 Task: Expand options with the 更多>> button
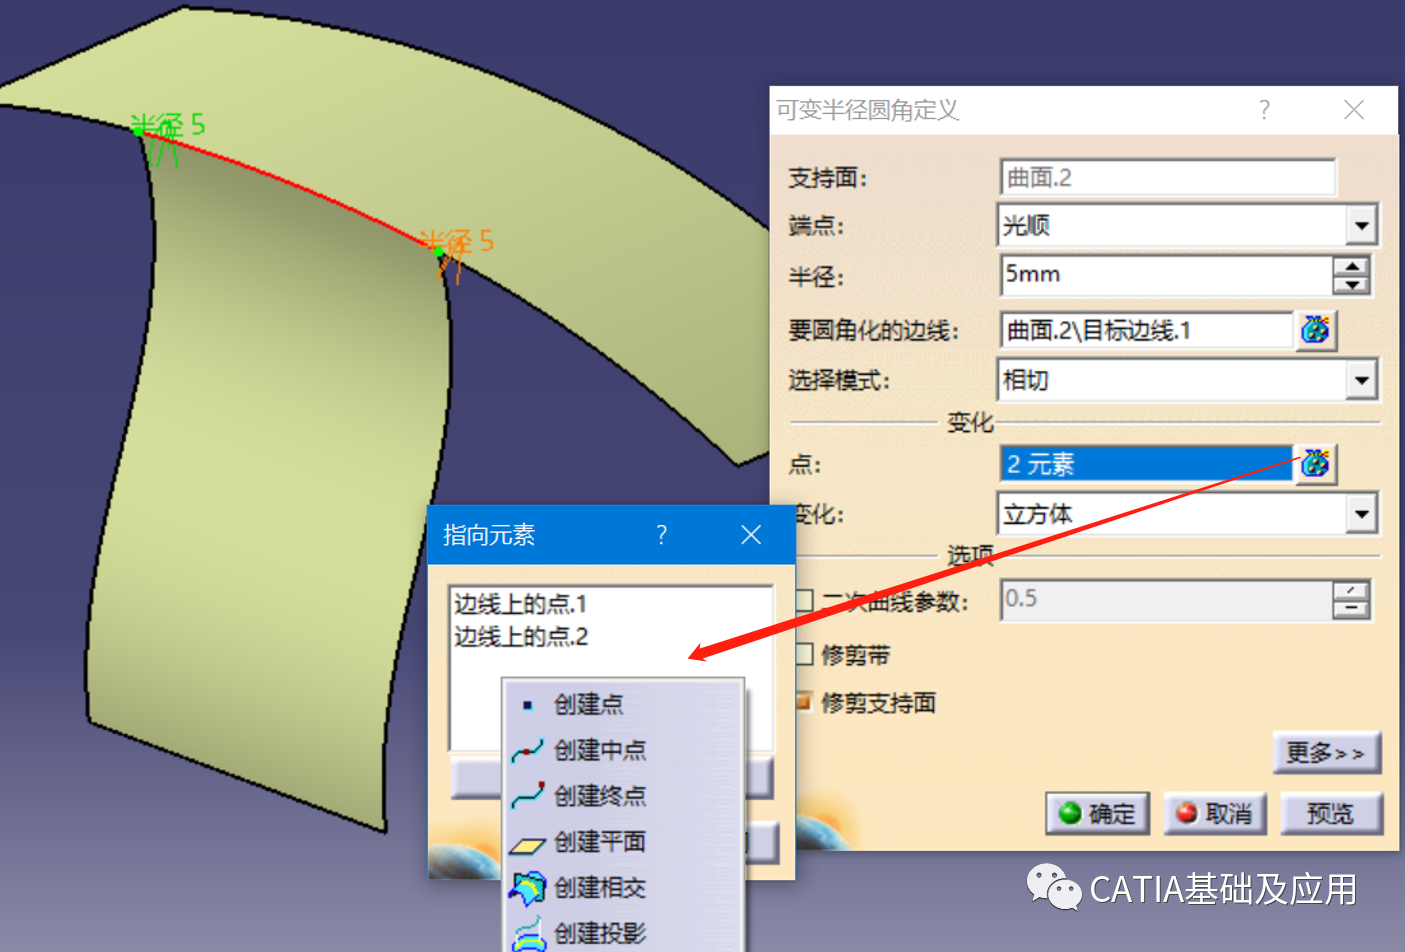(1327, 753)
